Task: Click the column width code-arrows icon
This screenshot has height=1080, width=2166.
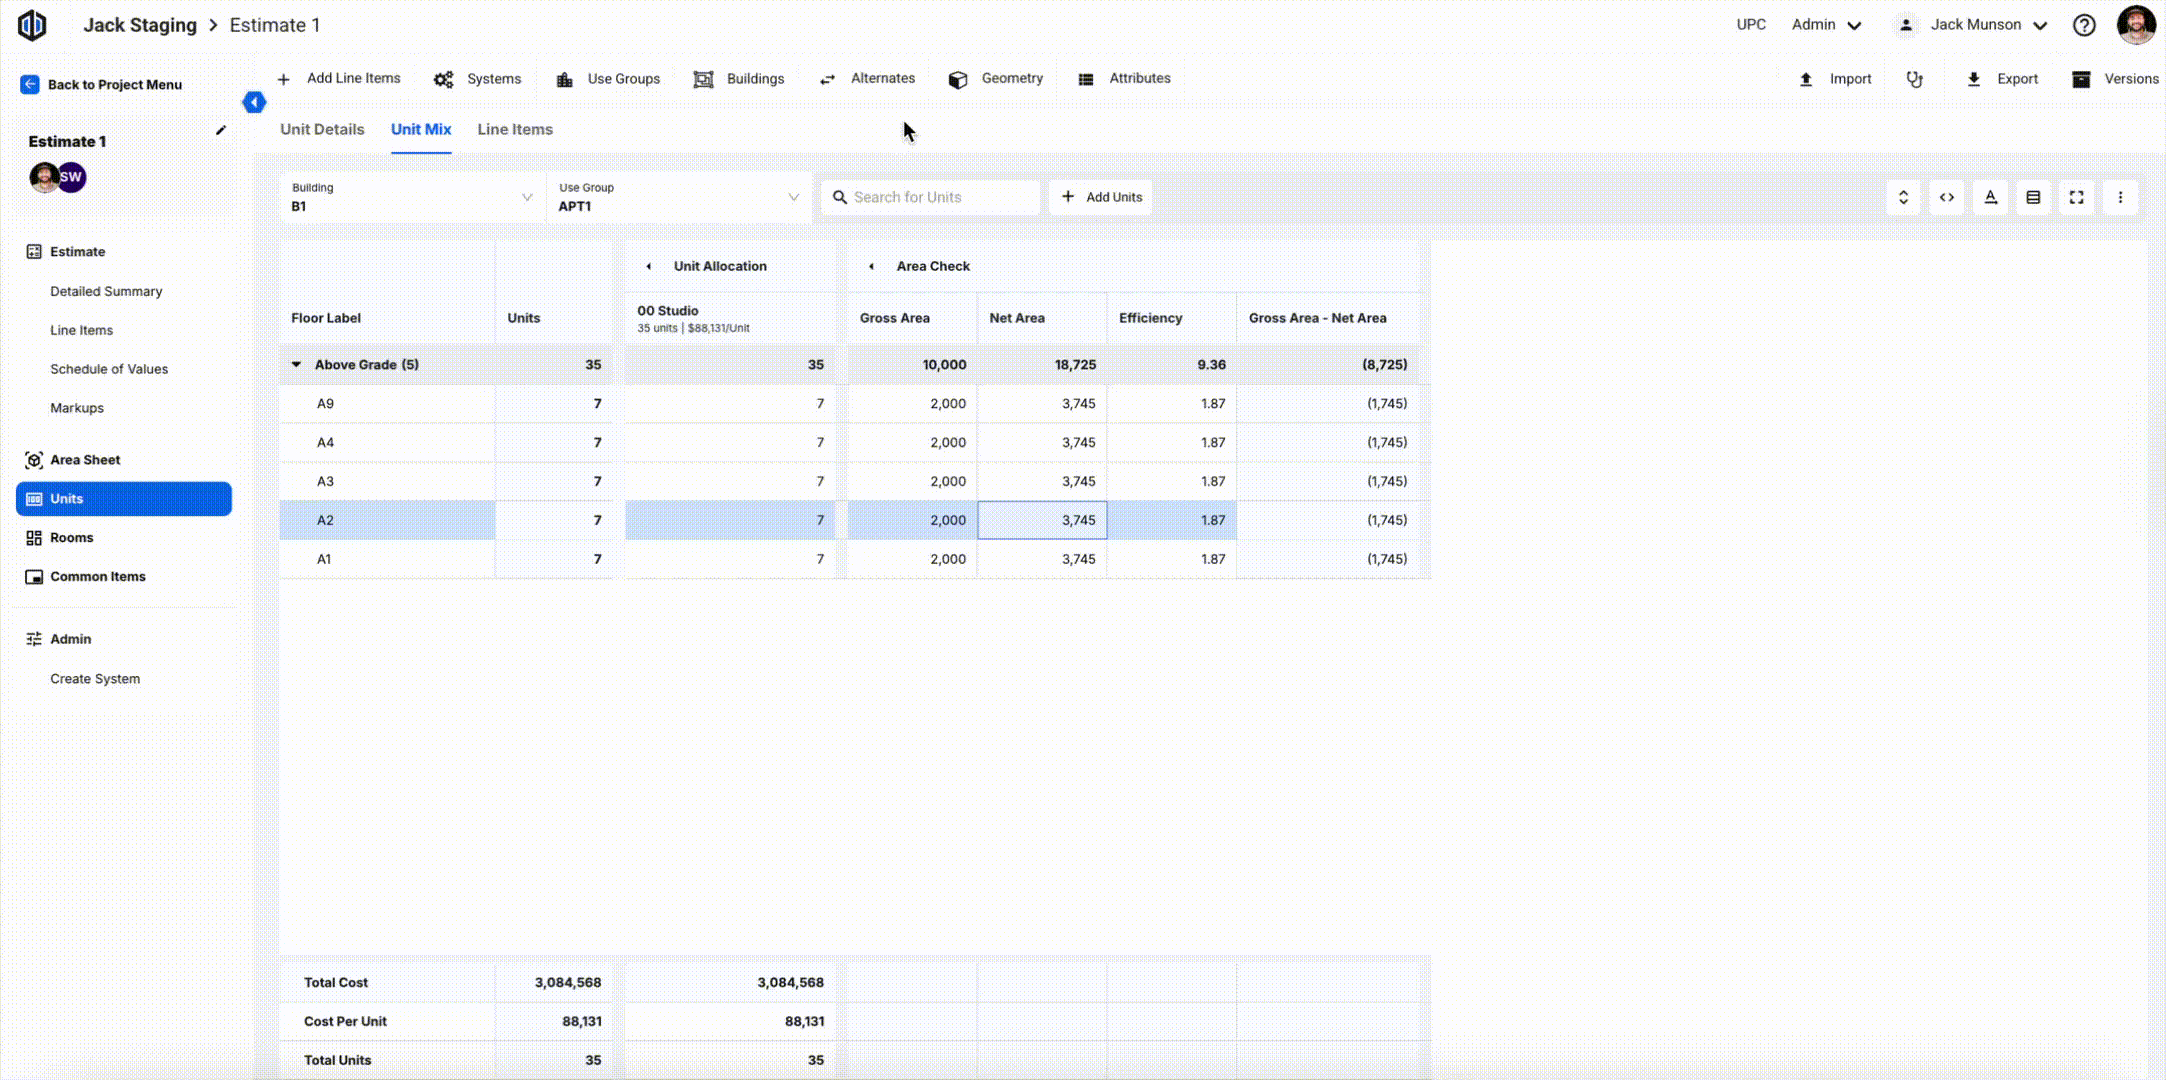Action: pos(1946,197)
